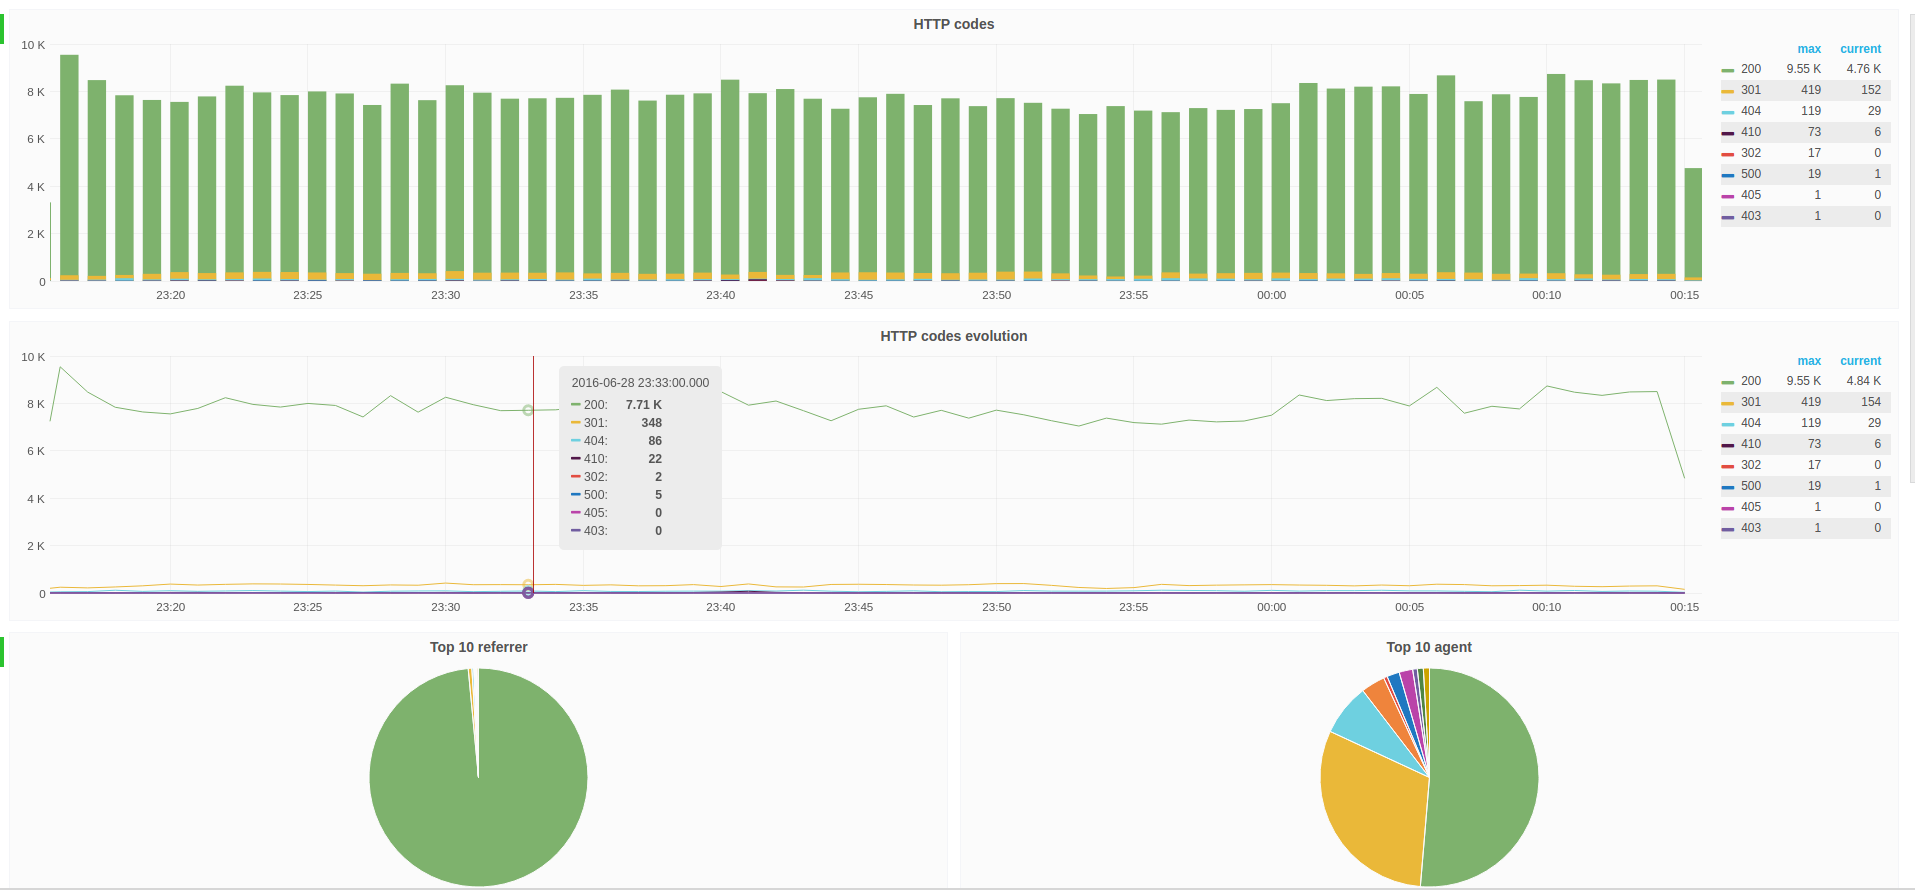Toggle series 405 in HTTP codes legend
Image resolution: width=1915 pixels, height=890 pixels.
click(1750, 195)
